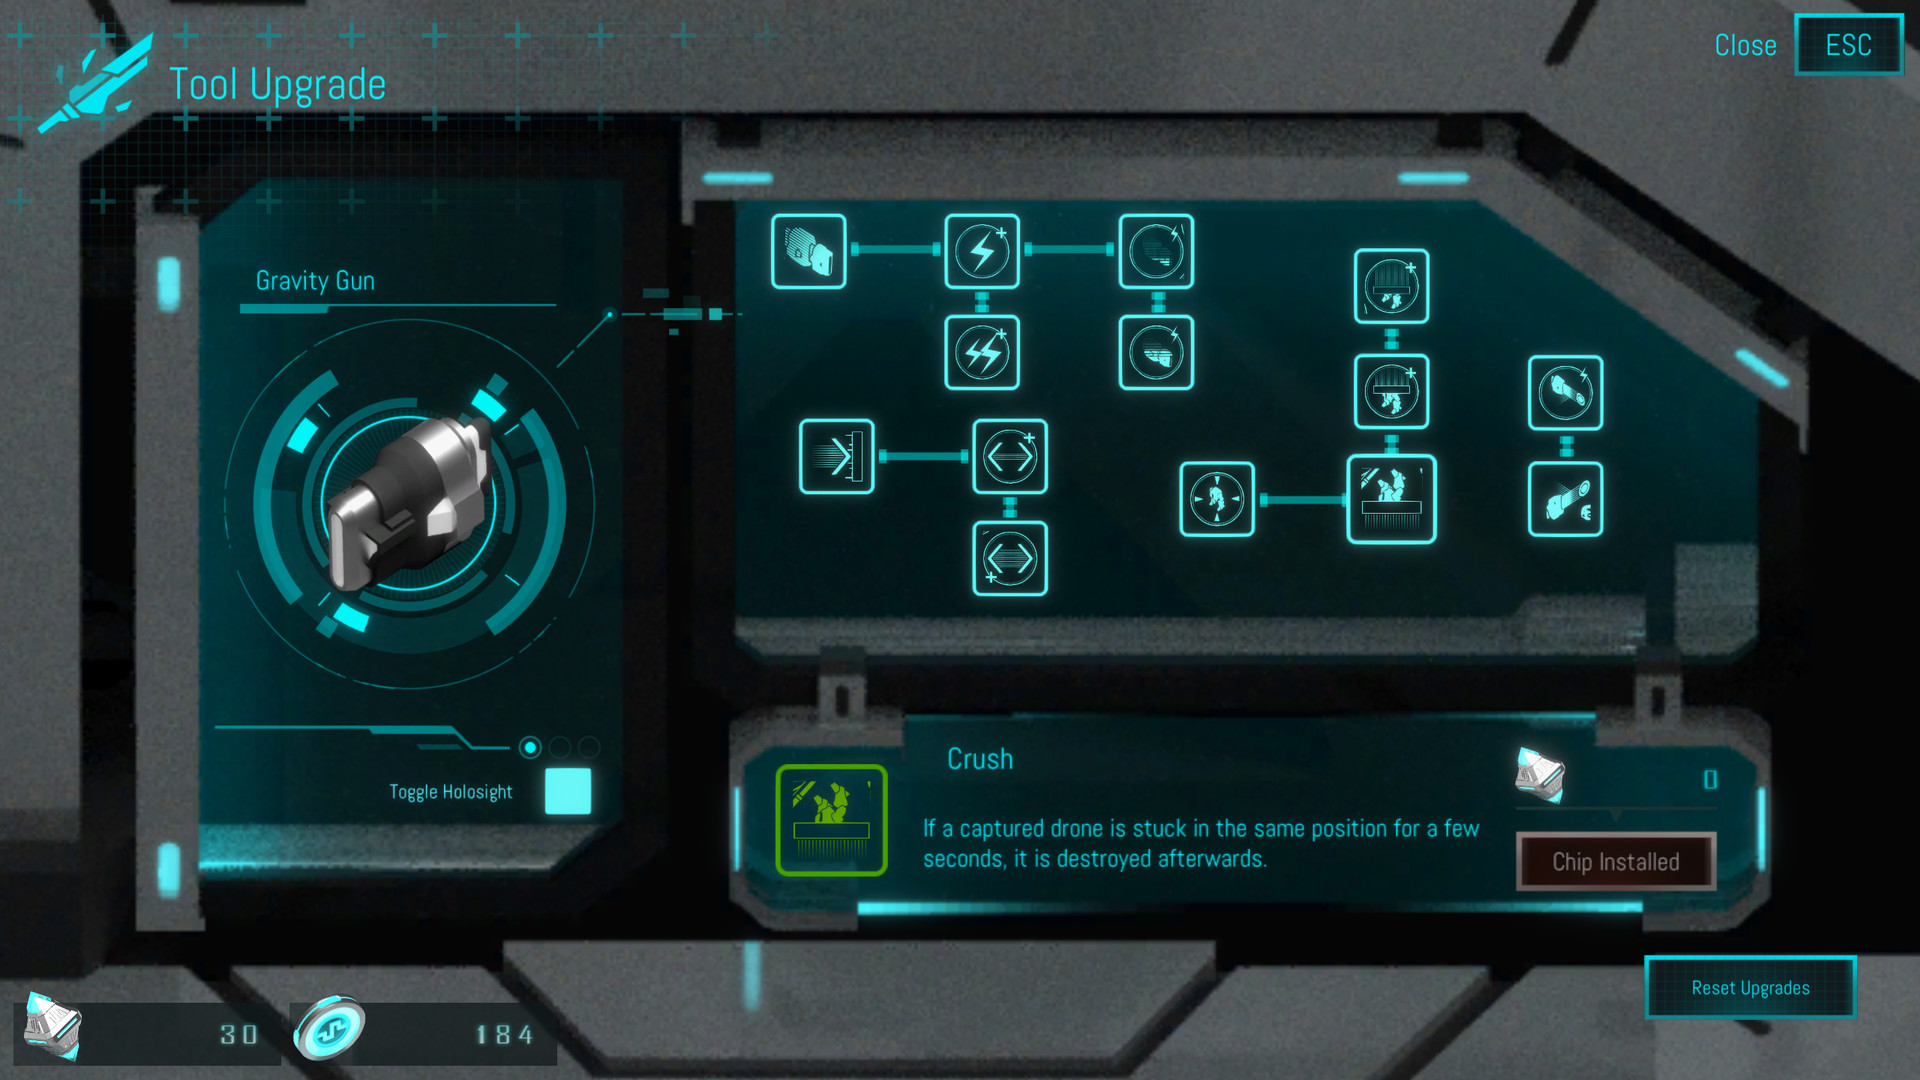Select the Tool Upgrade menu title
The height and width of the screenshot is (1080, 1920).
(x=277, y=80)
